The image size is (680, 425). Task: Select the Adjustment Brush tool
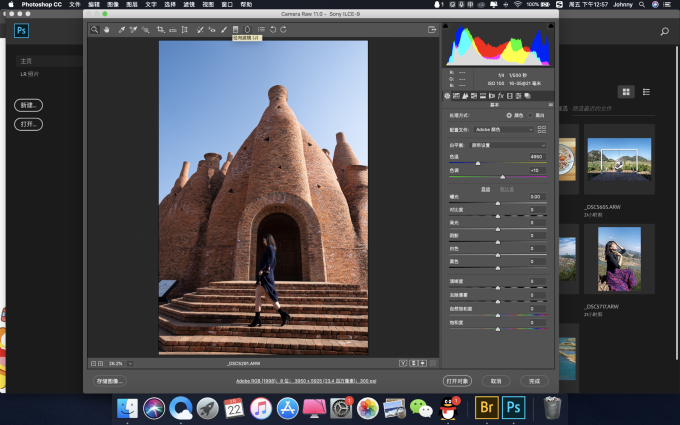point(223,30)
